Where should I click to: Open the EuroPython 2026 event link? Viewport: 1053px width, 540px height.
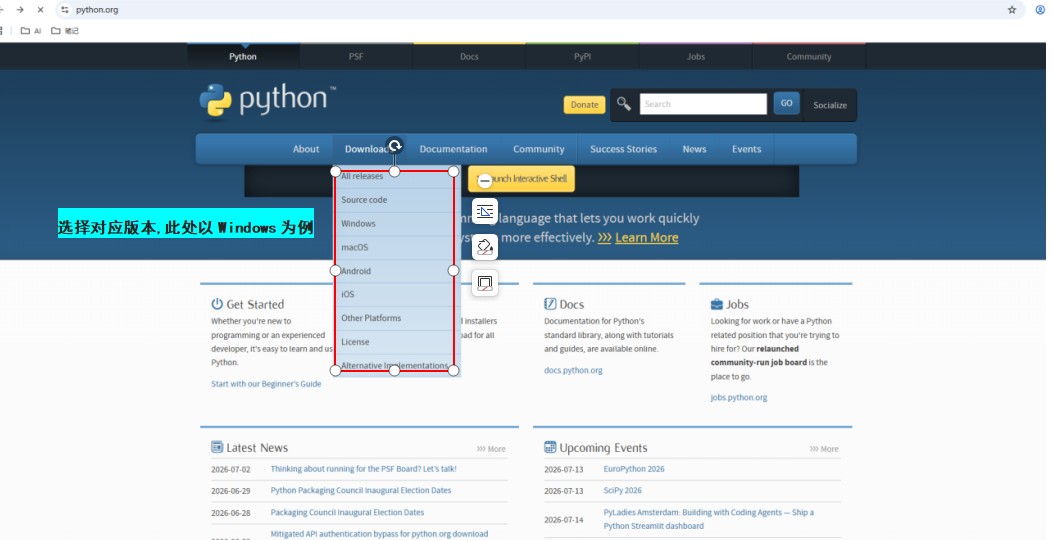[634, 469]
